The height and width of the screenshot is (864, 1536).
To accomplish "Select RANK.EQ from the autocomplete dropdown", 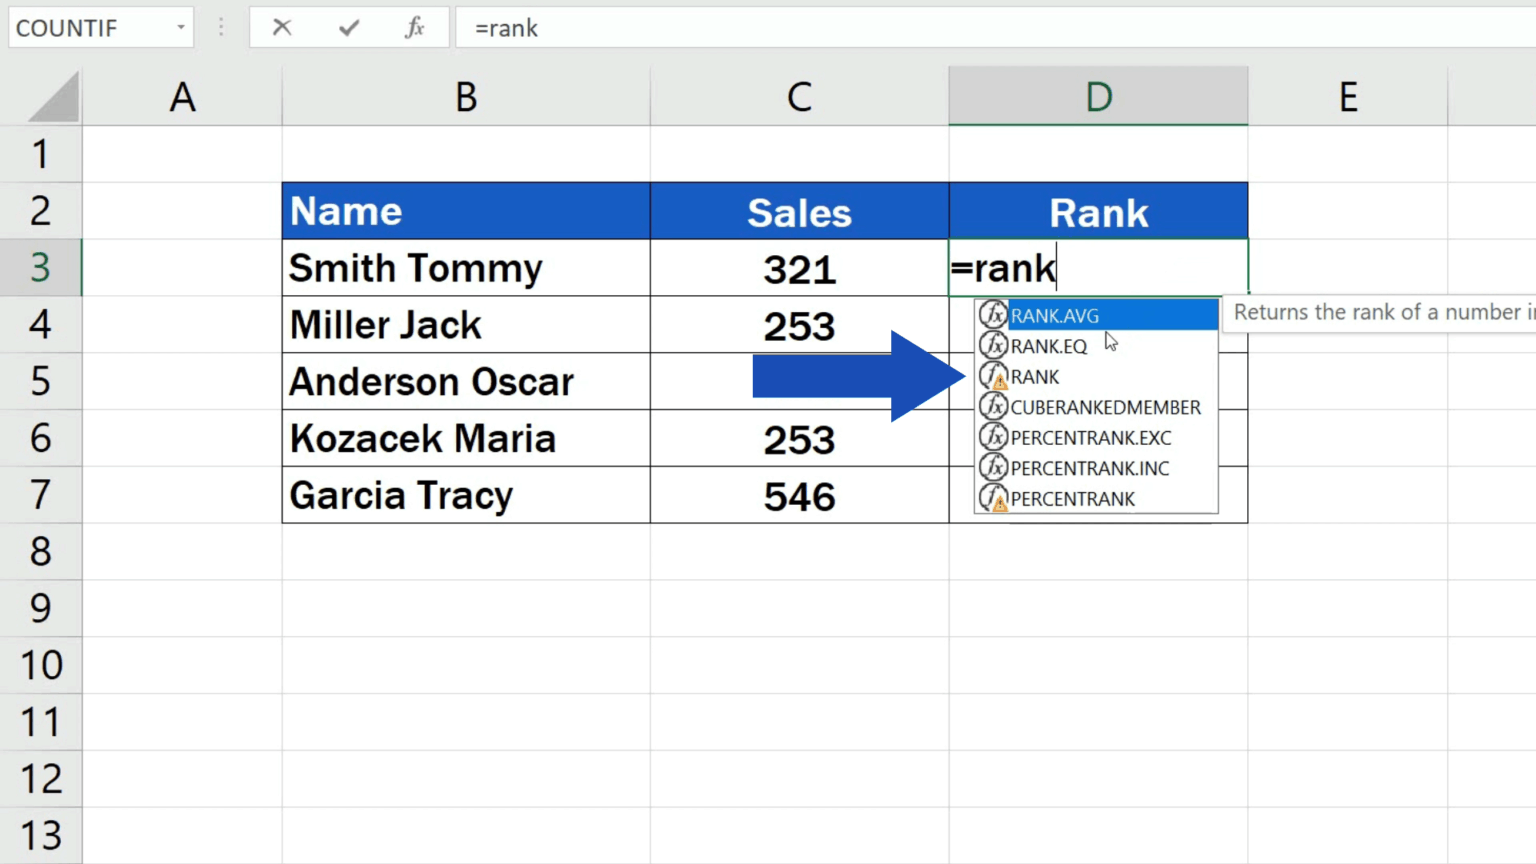I will 1048,346.
